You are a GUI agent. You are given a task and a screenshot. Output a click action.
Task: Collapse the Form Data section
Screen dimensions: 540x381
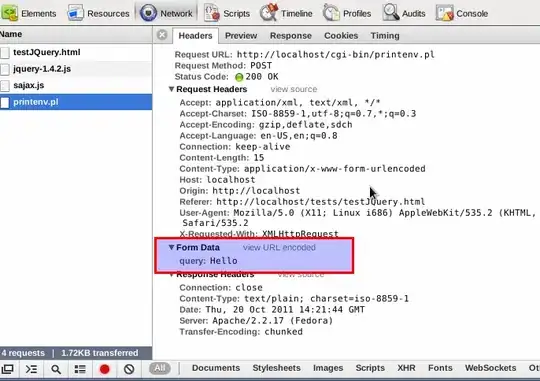pos(171,247)
